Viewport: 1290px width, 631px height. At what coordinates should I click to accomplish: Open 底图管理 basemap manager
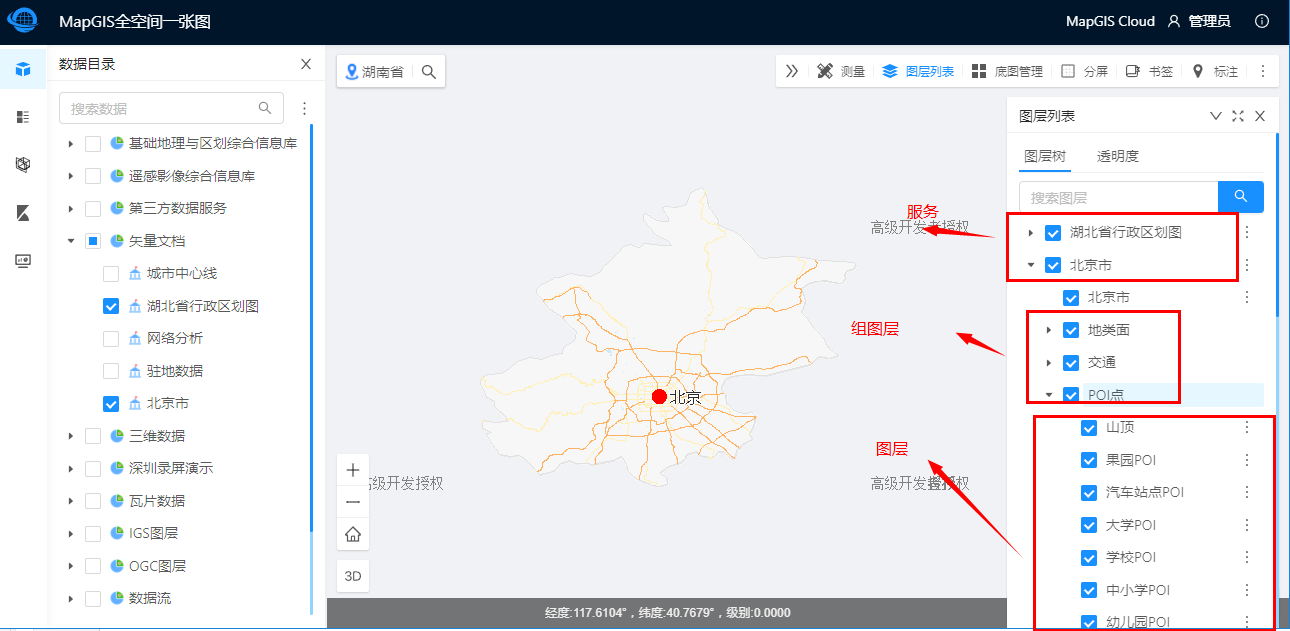click(x=1007, y=71)
